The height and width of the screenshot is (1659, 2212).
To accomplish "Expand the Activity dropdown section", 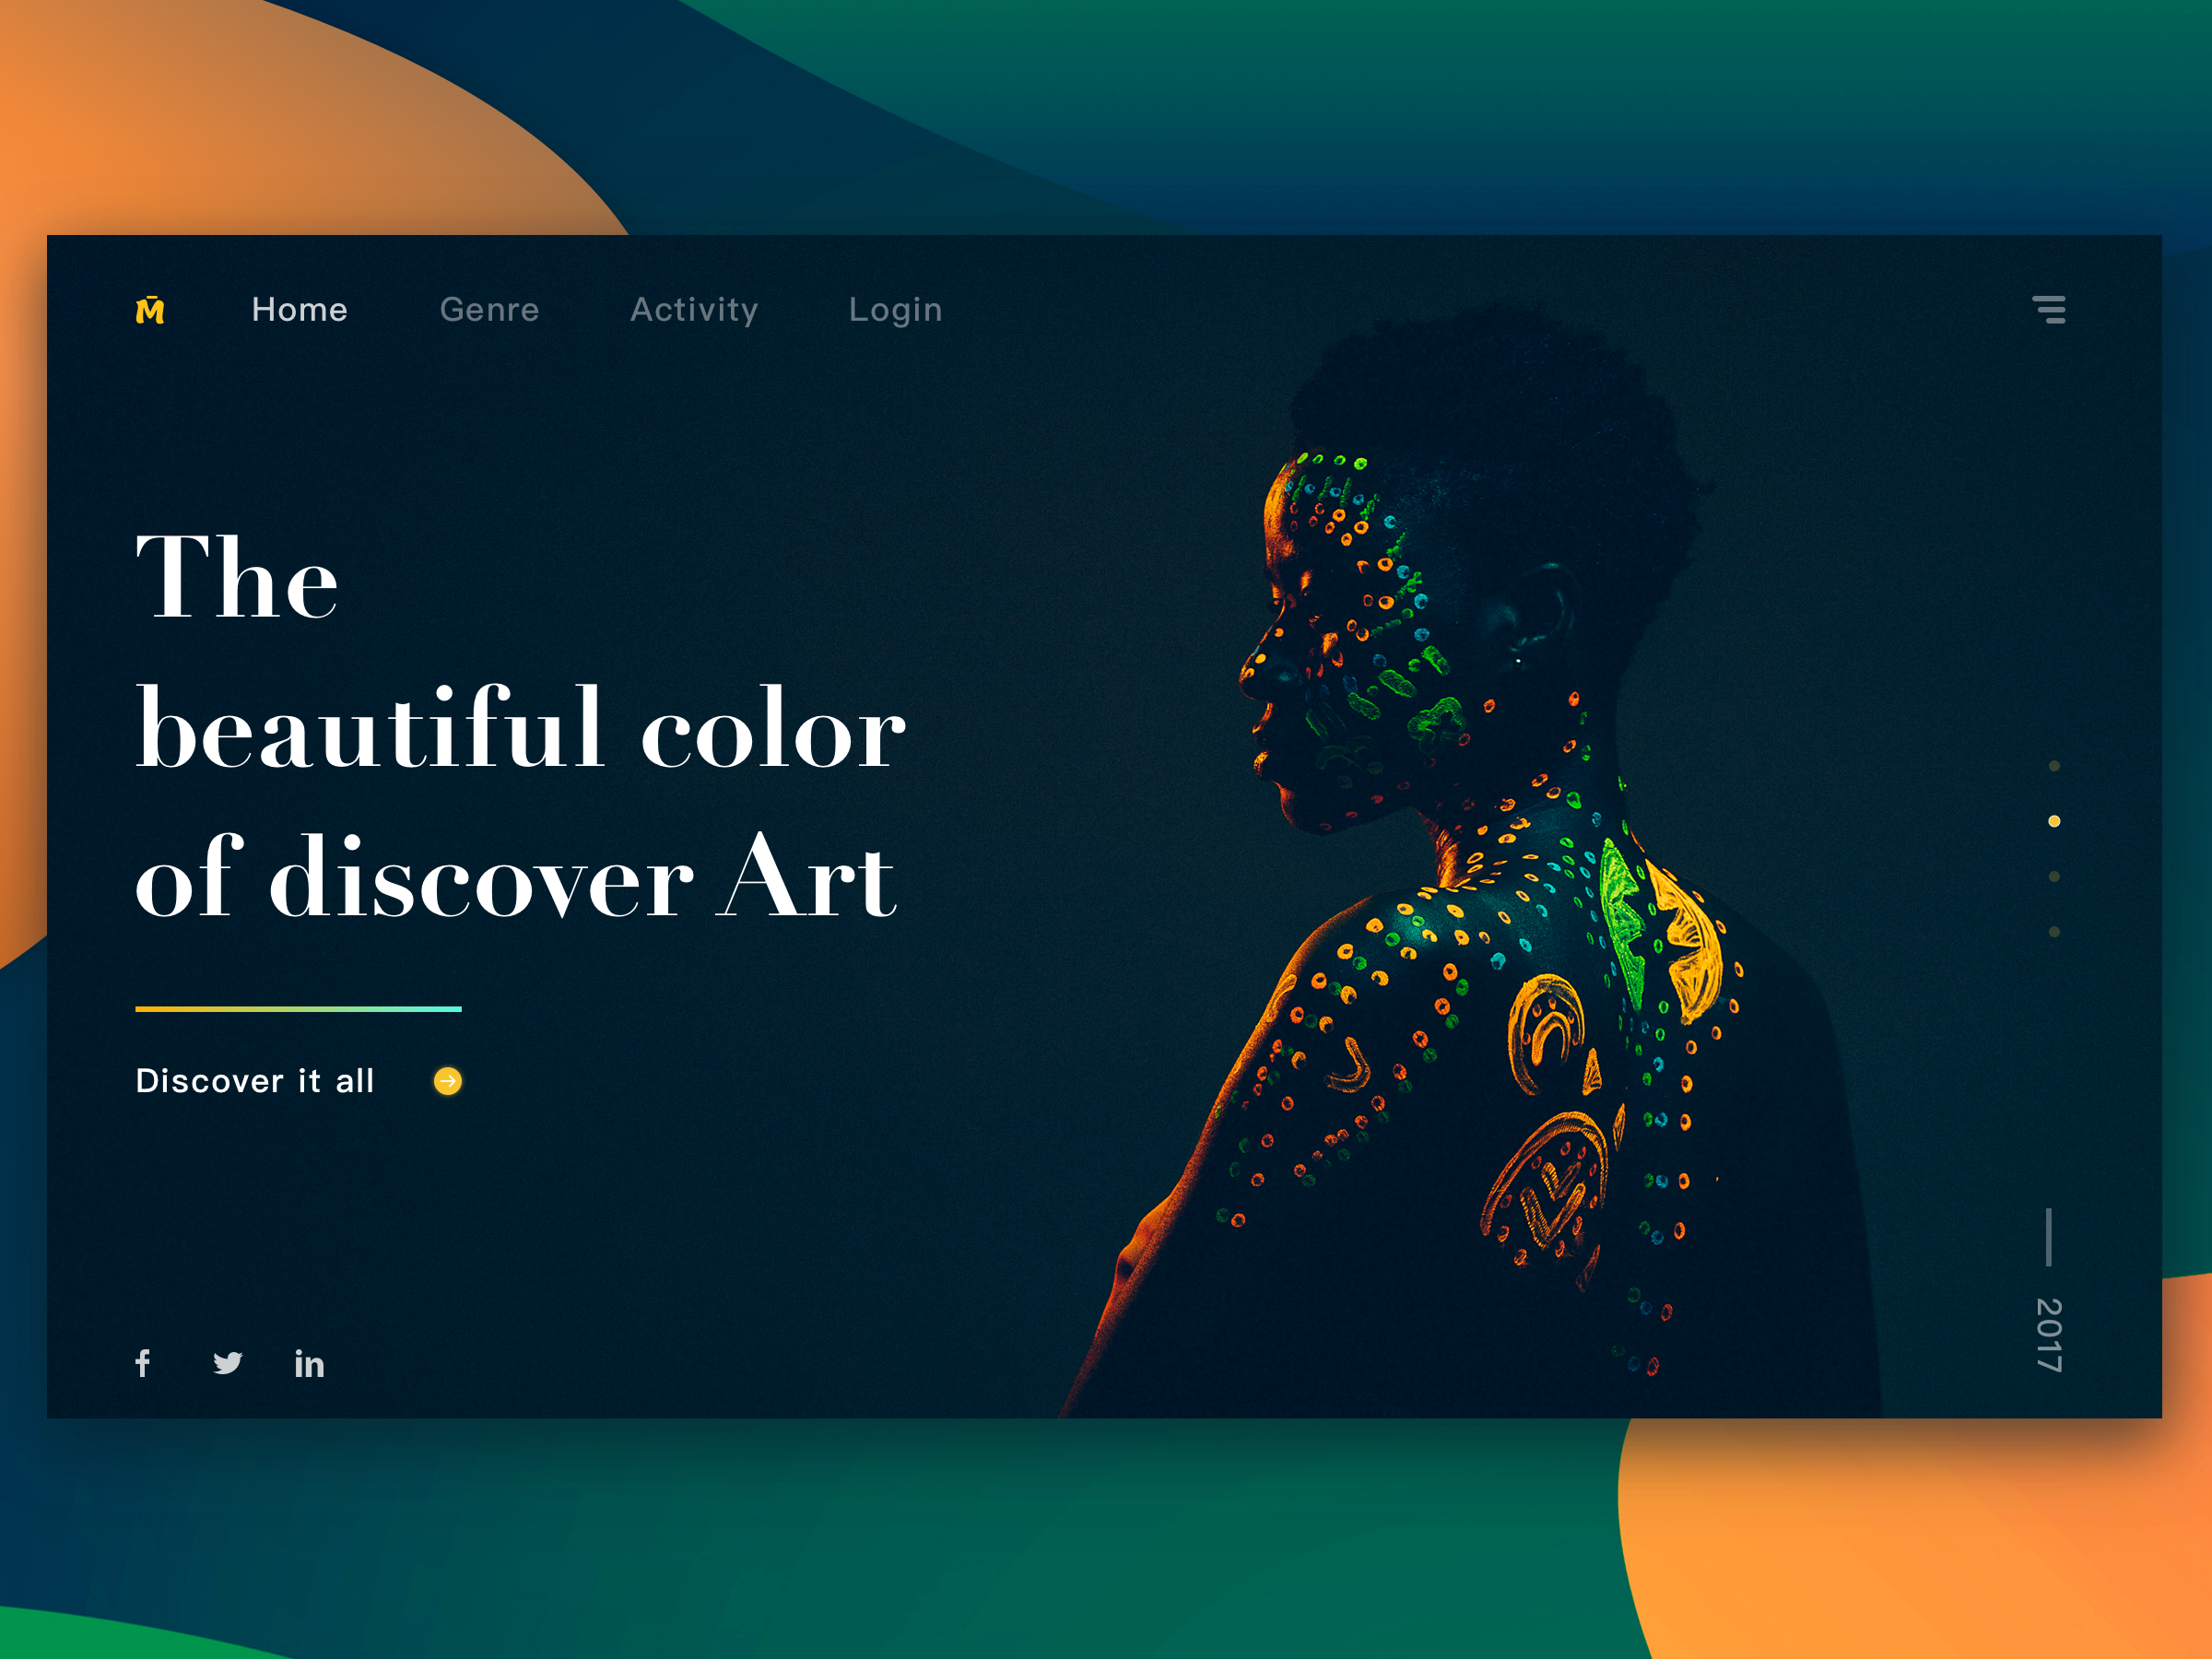I will pos(697,311).
